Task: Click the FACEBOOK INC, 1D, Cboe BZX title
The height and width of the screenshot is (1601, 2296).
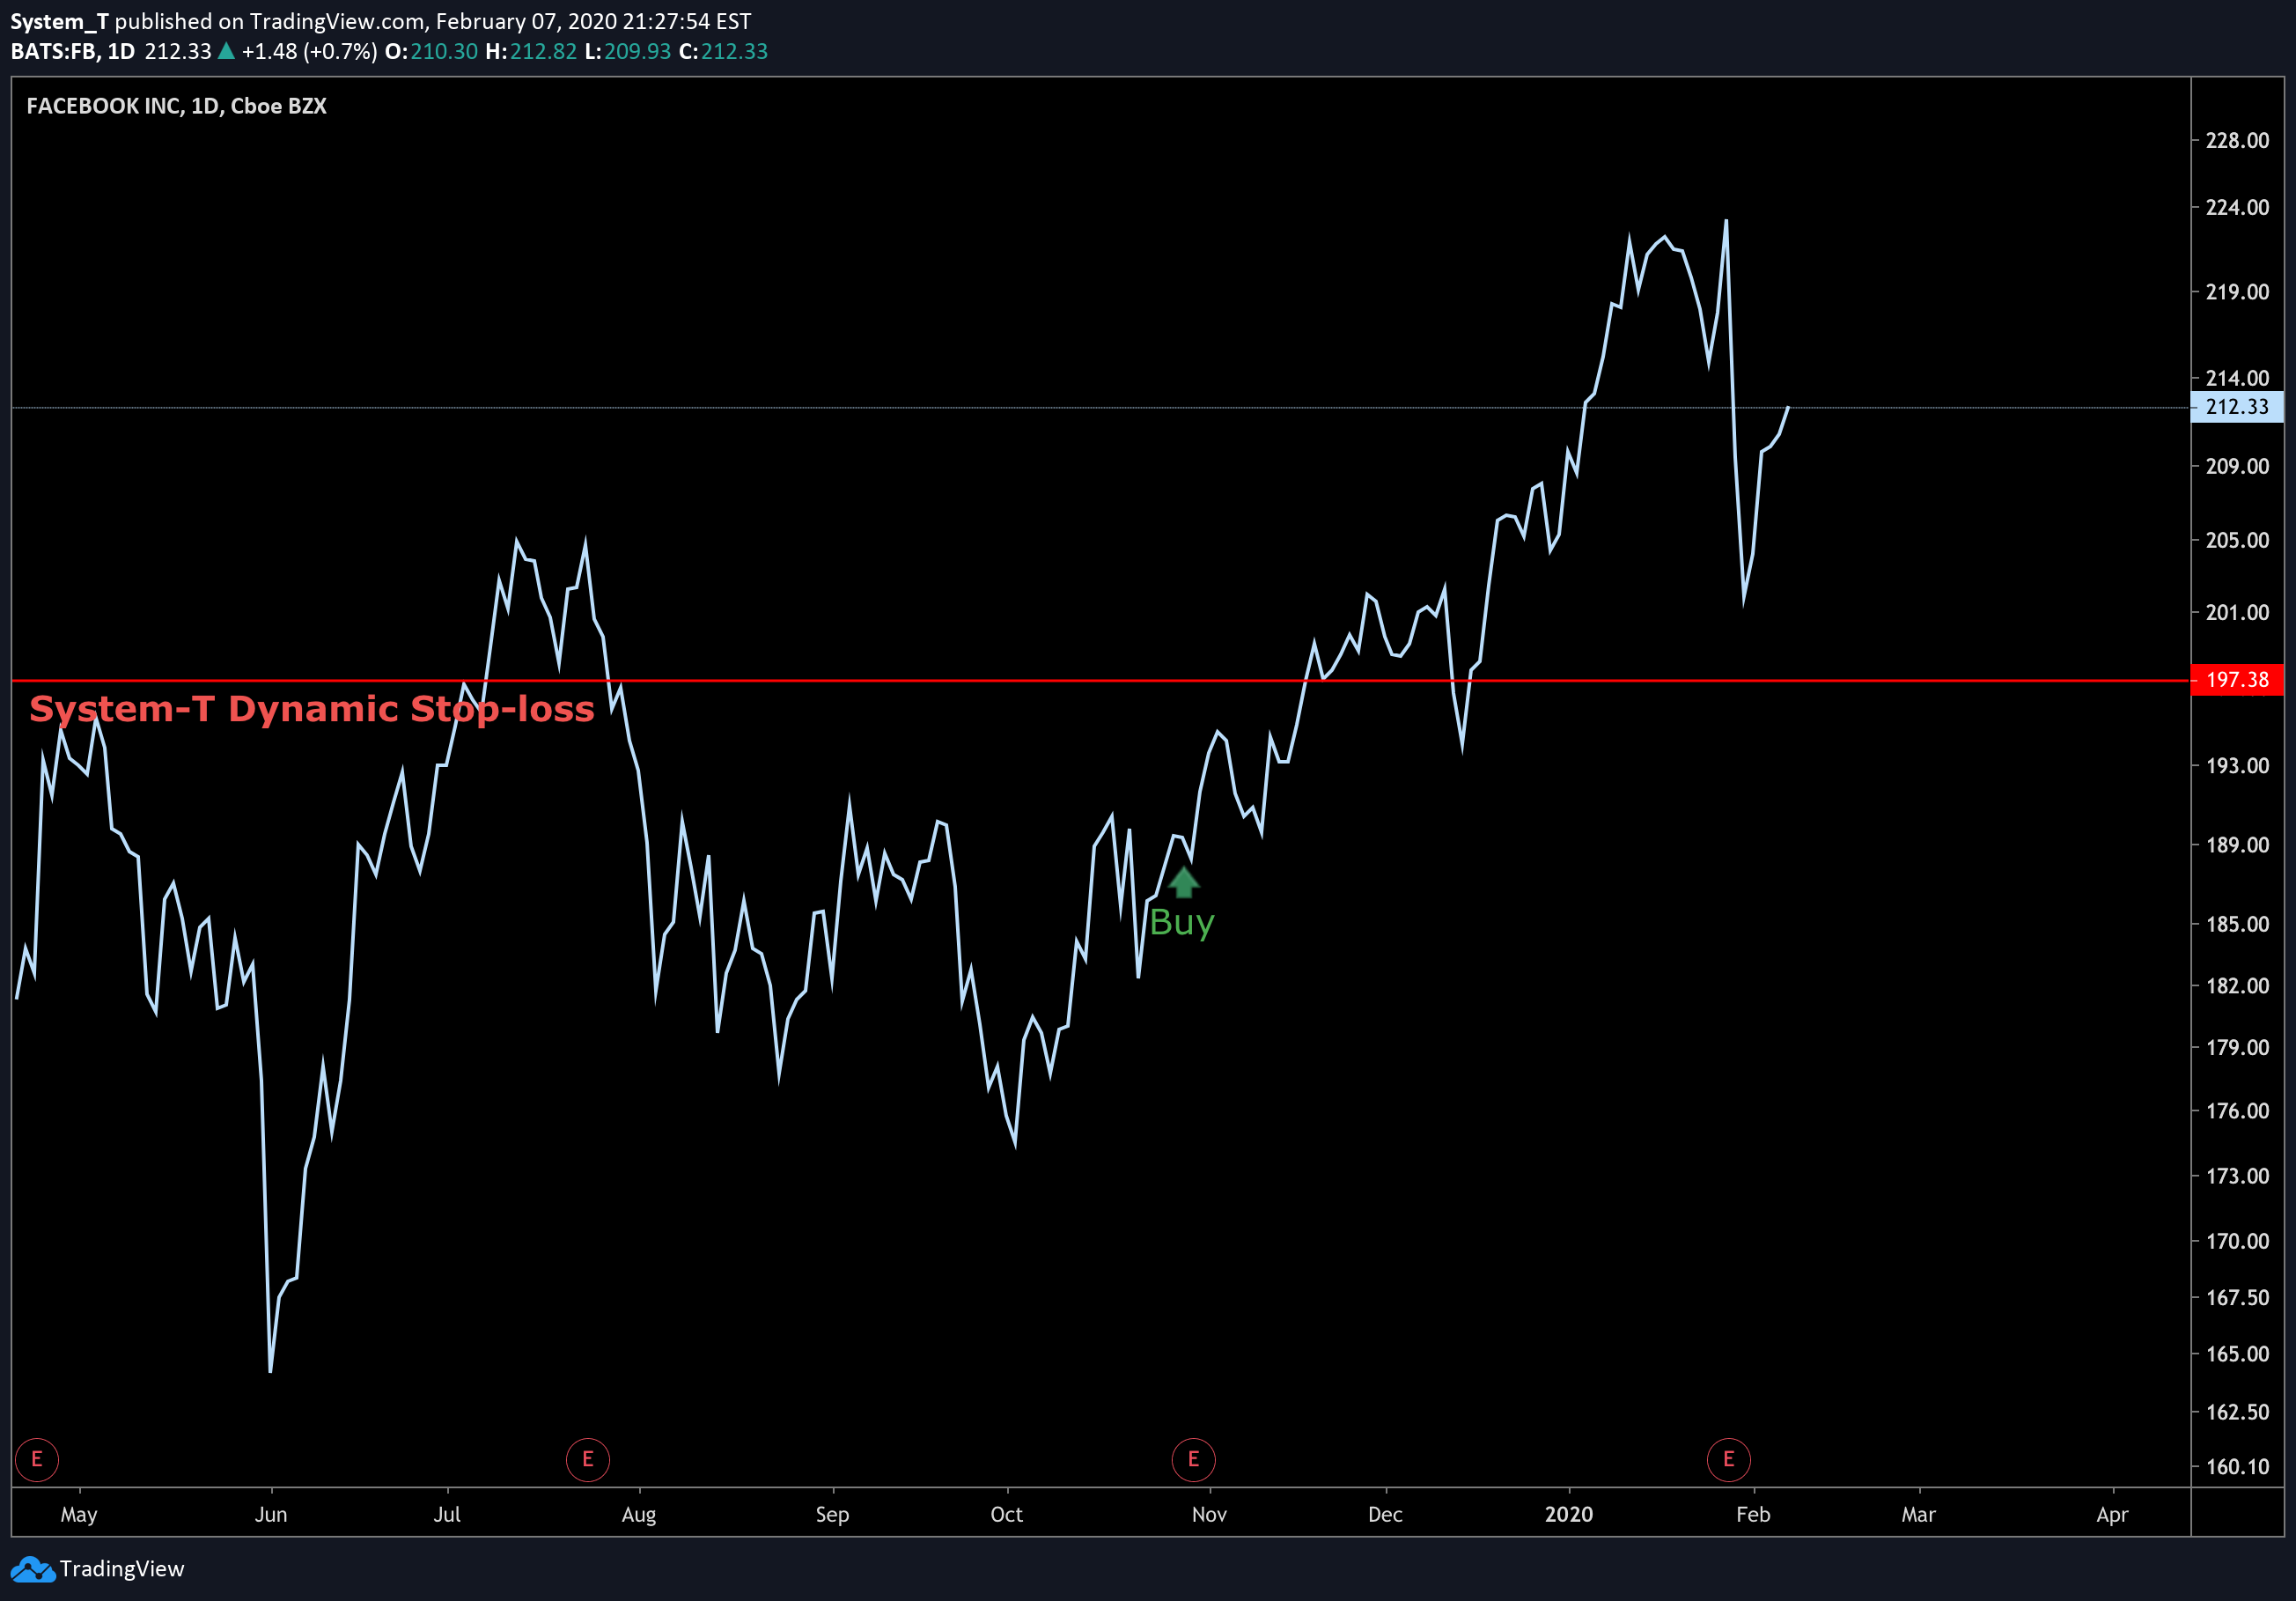Action: 177,106
